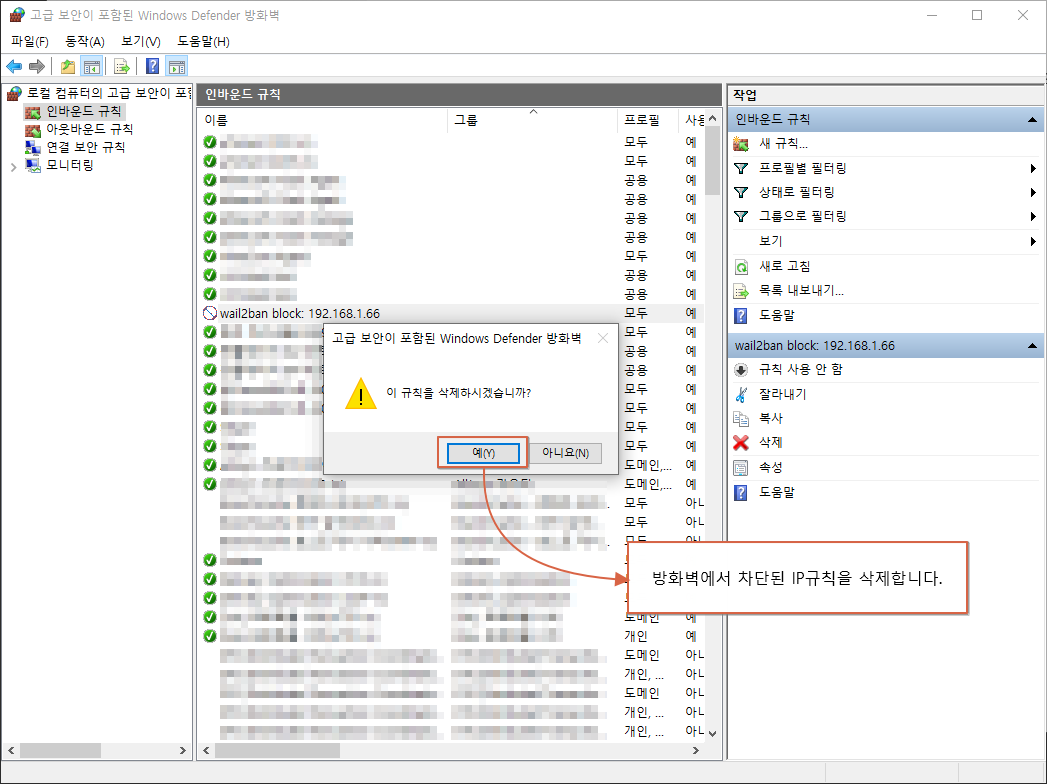This screenshot has height=784, width=1047.
Task: Confirm deletion with 예(Y) button
Action: [x=483, y=453]
